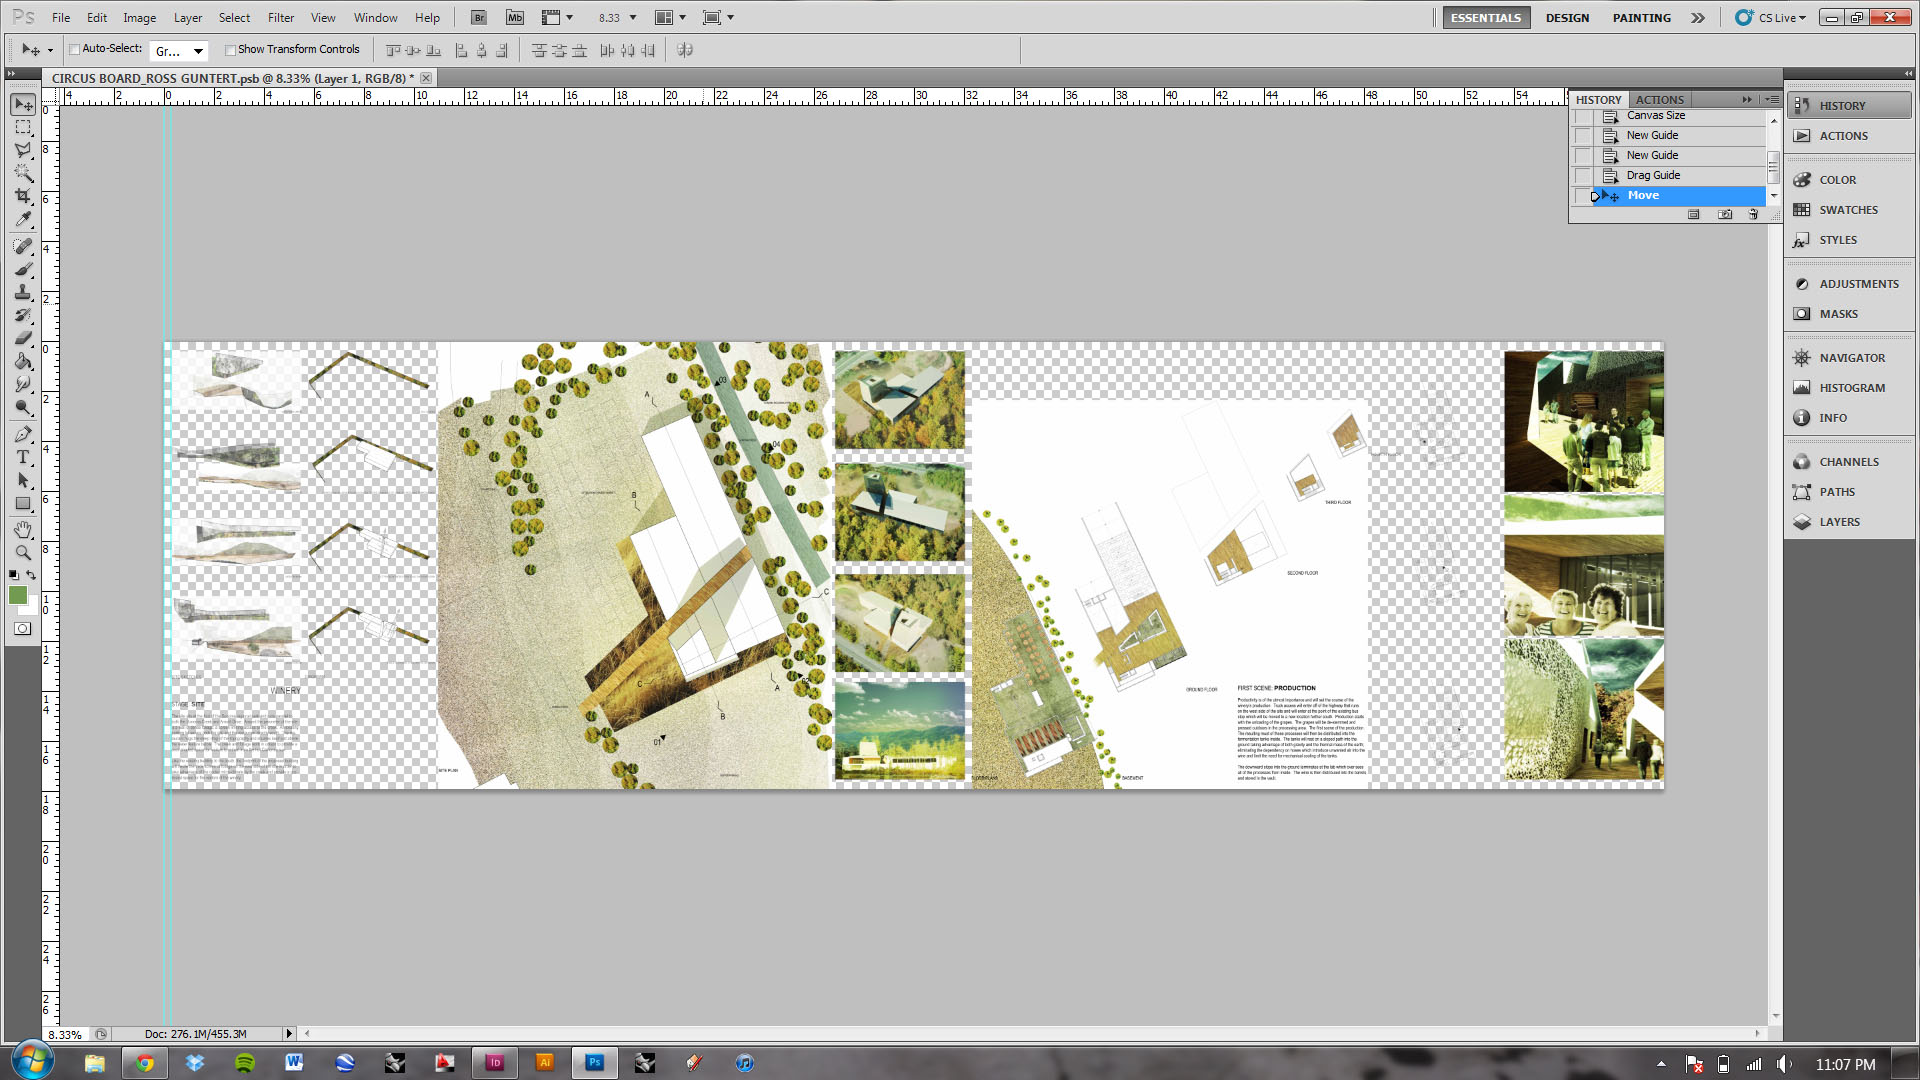Select the Hand tool
The image size is (1920, 1080).
coord(23,529)
